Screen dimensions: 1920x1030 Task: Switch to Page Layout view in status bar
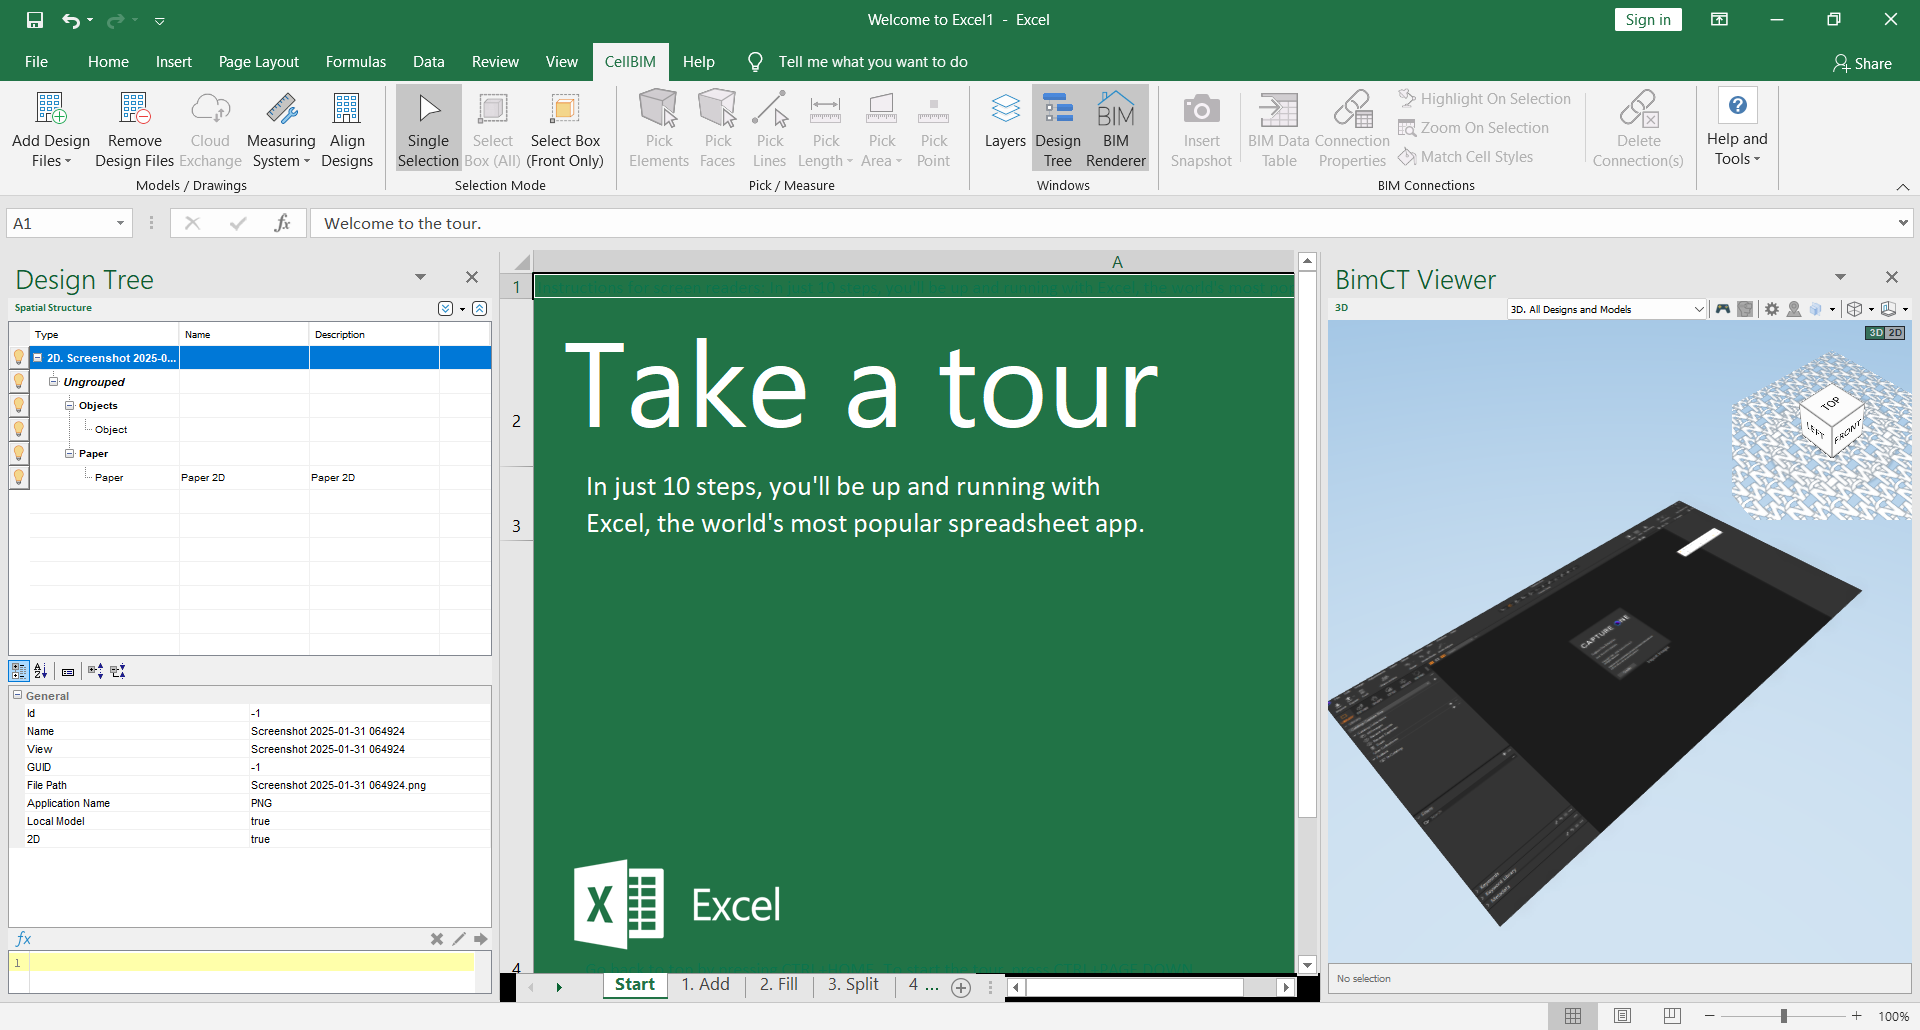click(1622, 1016)
